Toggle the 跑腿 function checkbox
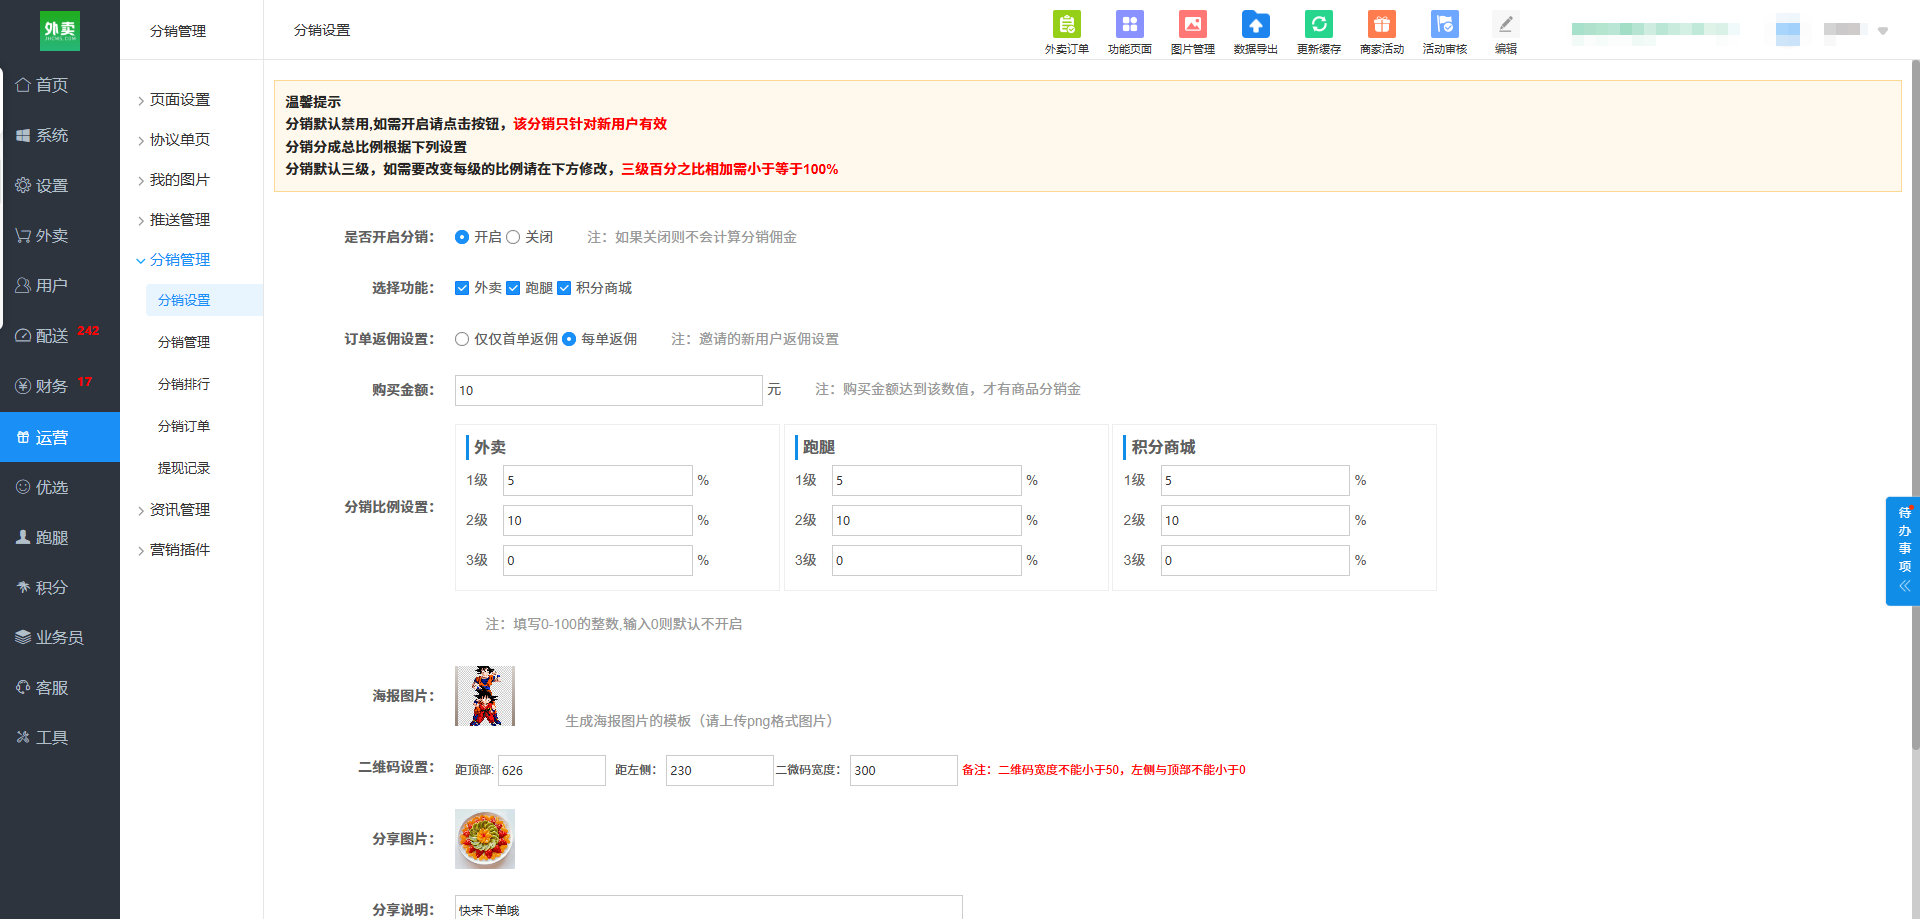This screenshot has height=919, width=1920. tap(513, 288)
